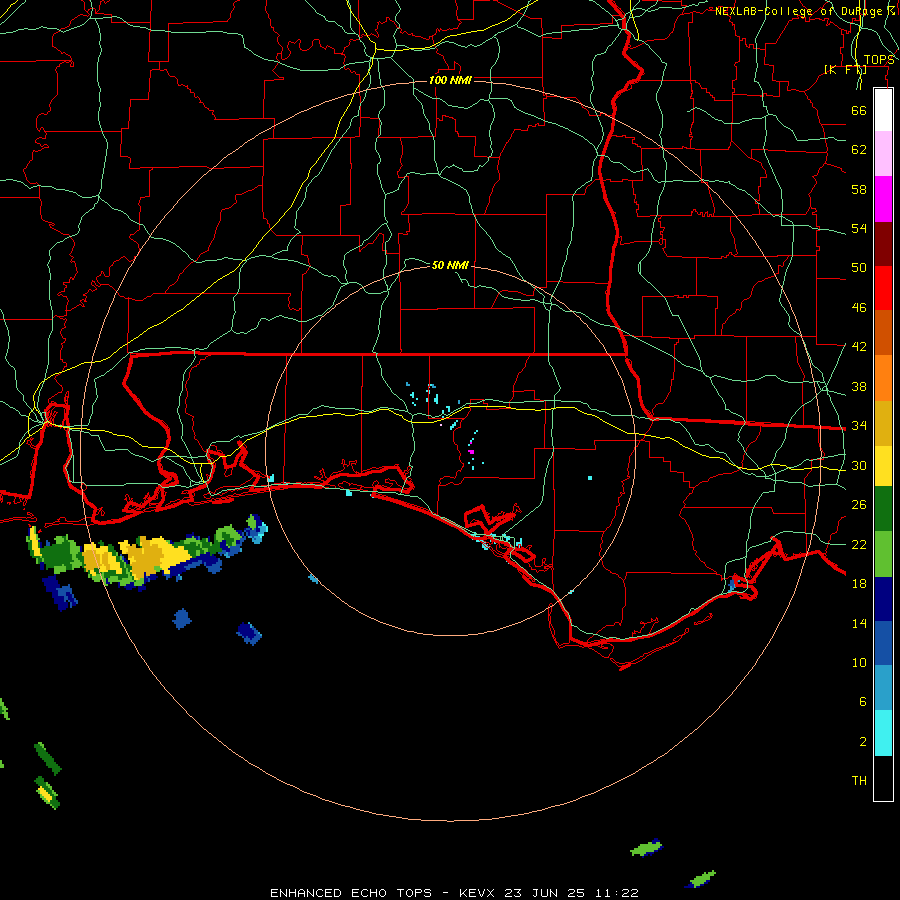Click the black TH legend swatch
Screen dimensions: 900x900
883,778
